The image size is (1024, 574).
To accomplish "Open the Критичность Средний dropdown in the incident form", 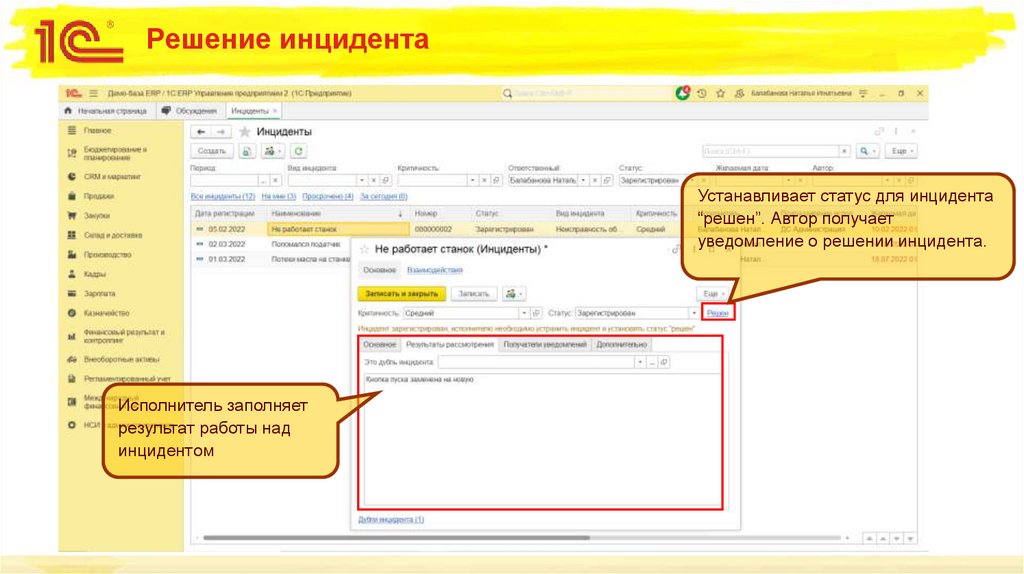I will (524, 313).
